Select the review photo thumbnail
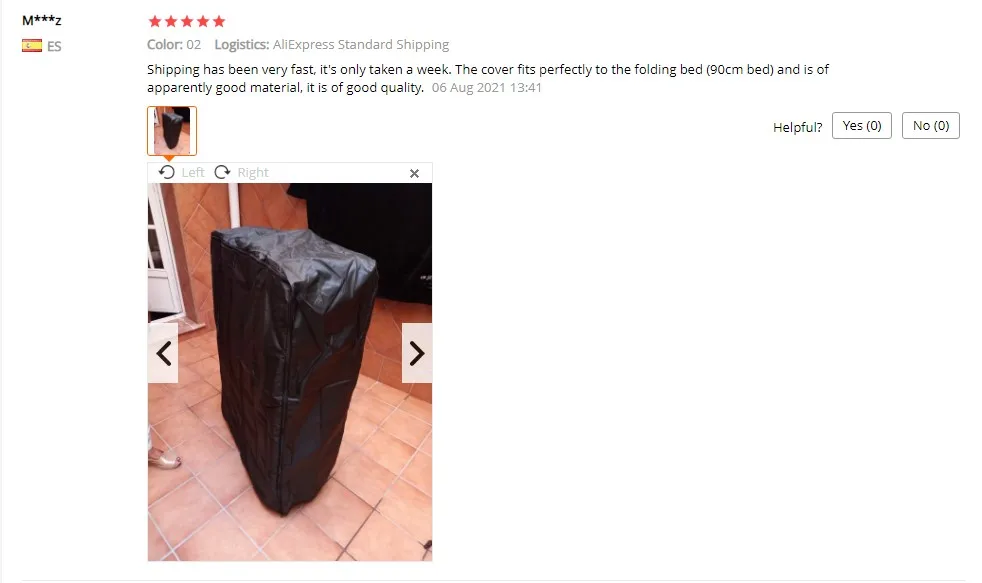 [172, 131]
